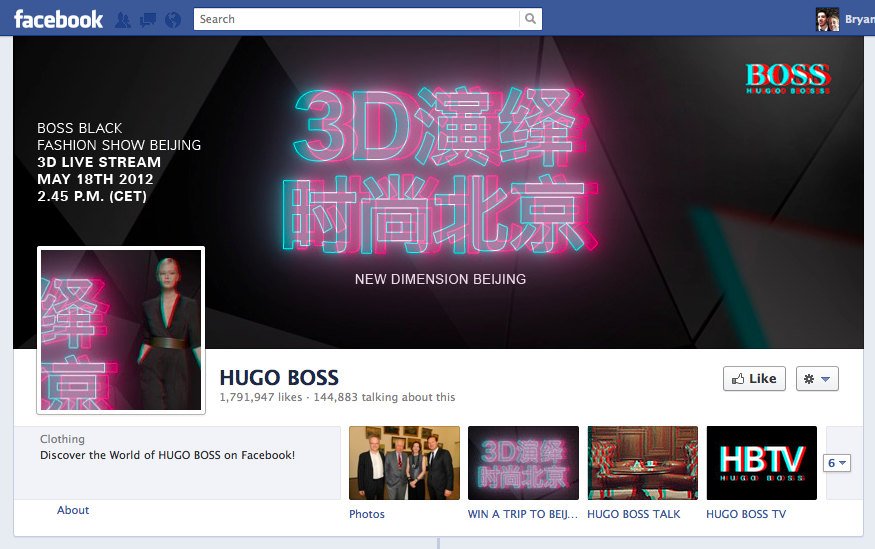Open the friend requests icon
This screenshot has height=549, width=875.
[x=124, y=19]
